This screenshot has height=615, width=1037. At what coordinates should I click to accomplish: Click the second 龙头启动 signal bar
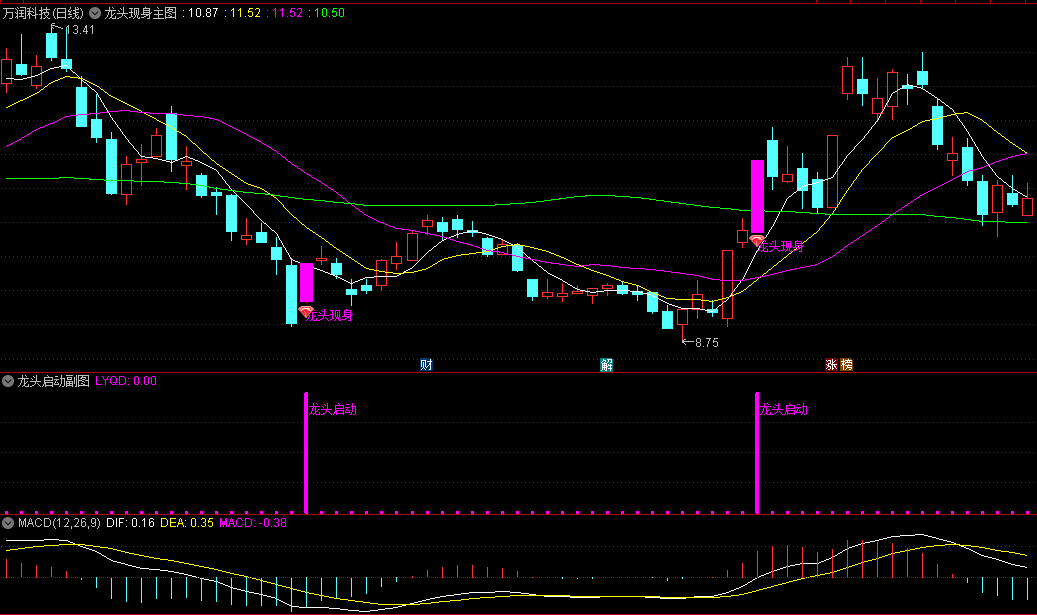pyautogui.click(x=757, y=452)
